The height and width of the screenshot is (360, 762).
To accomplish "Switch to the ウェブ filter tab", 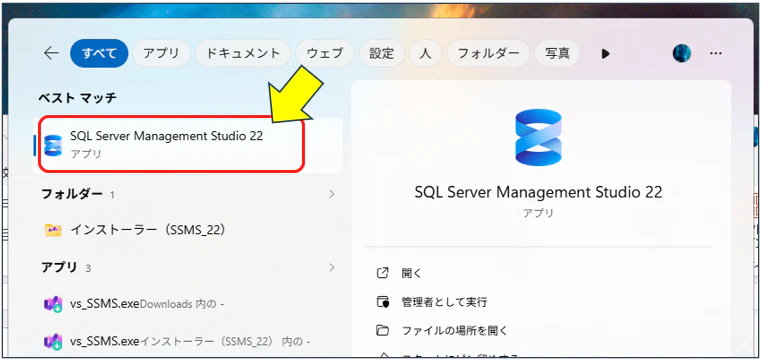I will click(325, 53).
